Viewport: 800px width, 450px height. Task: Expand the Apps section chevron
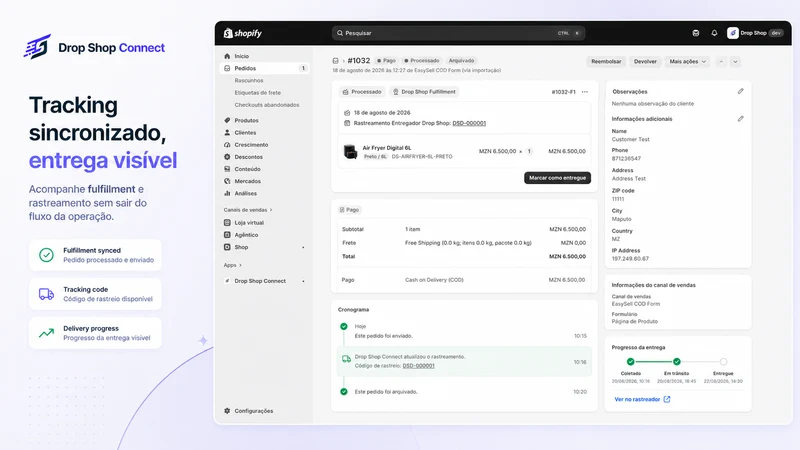click(x=240, y=265)
